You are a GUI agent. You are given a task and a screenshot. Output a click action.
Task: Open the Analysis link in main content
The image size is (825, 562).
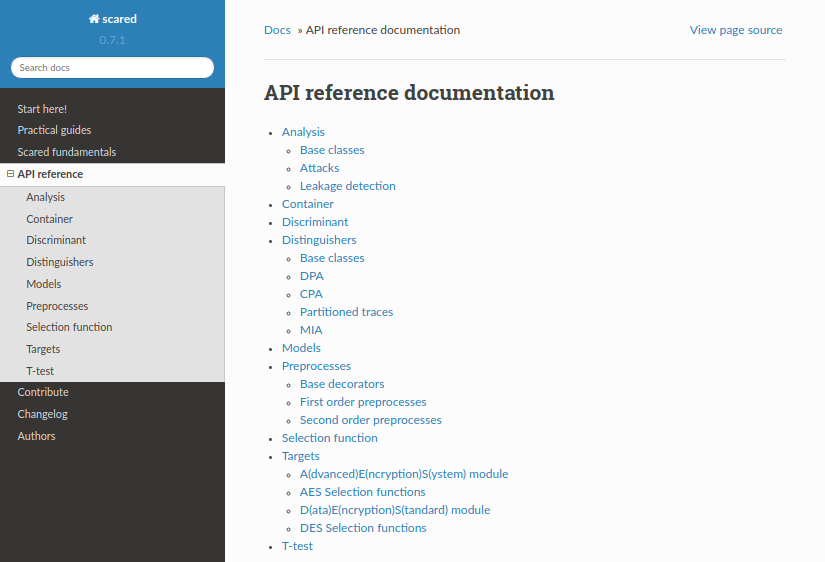pos(303,132)
